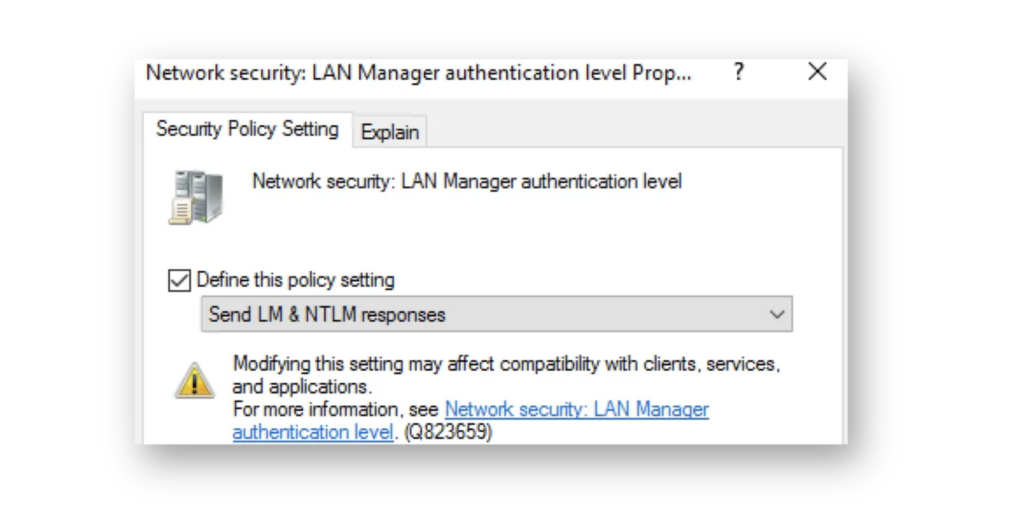
Task: Uncheck the Define this policy setting box
Action: tap(179, 280)
